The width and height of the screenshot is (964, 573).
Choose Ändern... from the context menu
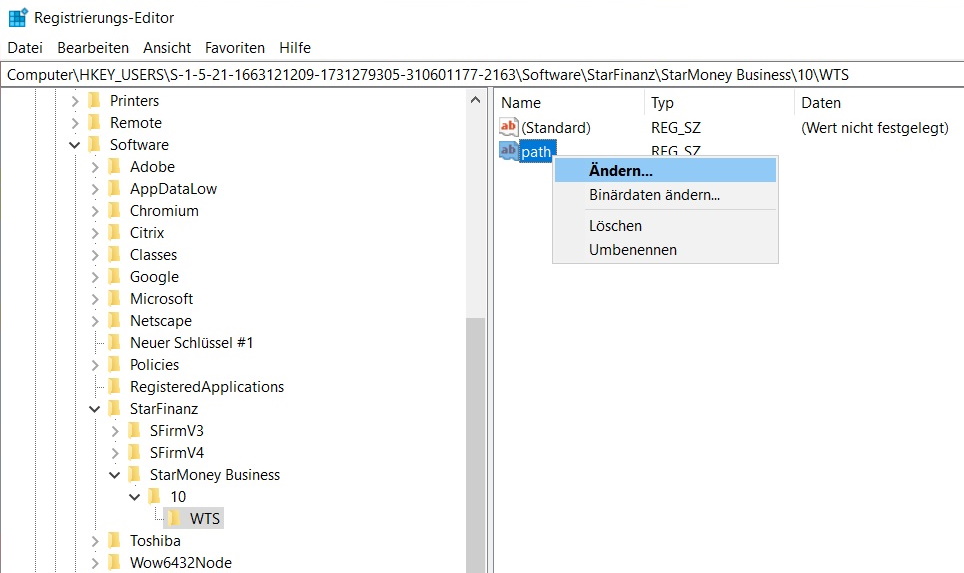(x=665, y=170)
